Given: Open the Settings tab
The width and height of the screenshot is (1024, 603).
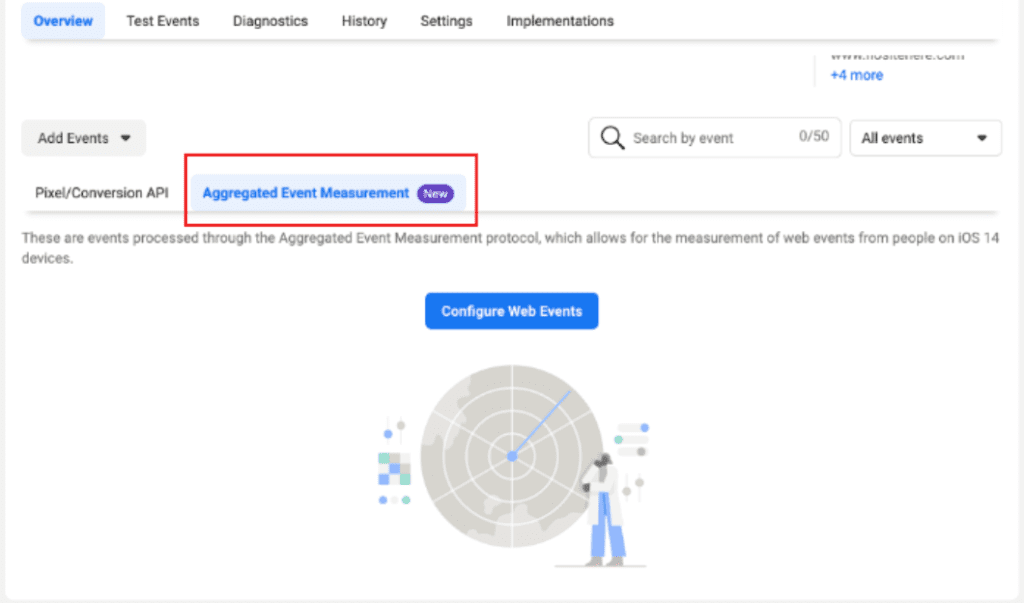Looking at the screenshot, I should (x=446, y=20).
